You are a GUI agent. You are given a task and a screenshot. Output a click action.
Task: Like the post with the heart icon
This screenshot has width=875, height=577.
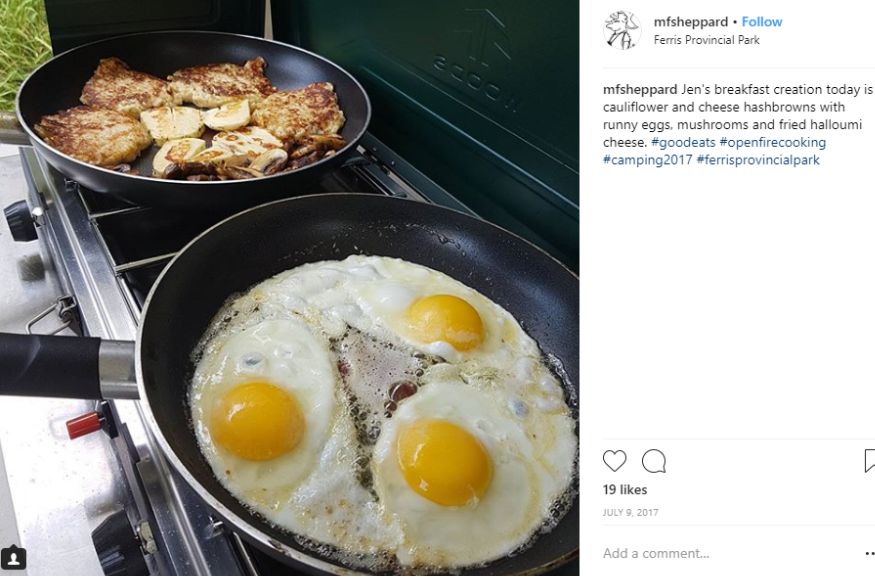coord(614,461)
